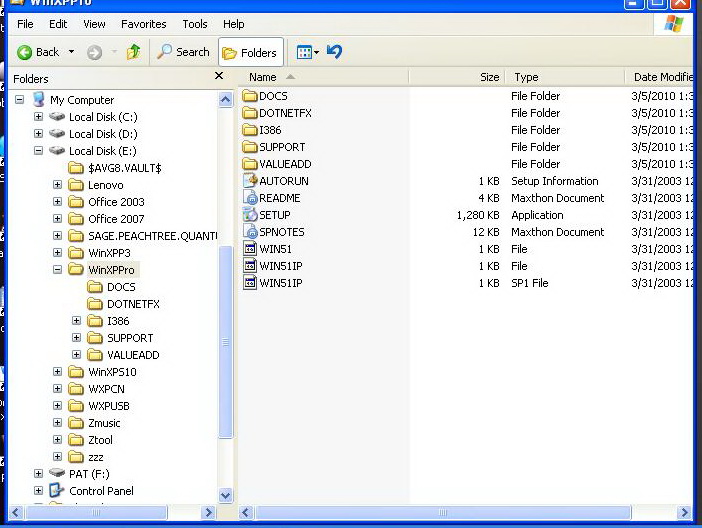This screenshot has height=528, width=702.
Task: Select the WIN51IP SP1 File
Action: pos(281,283)
